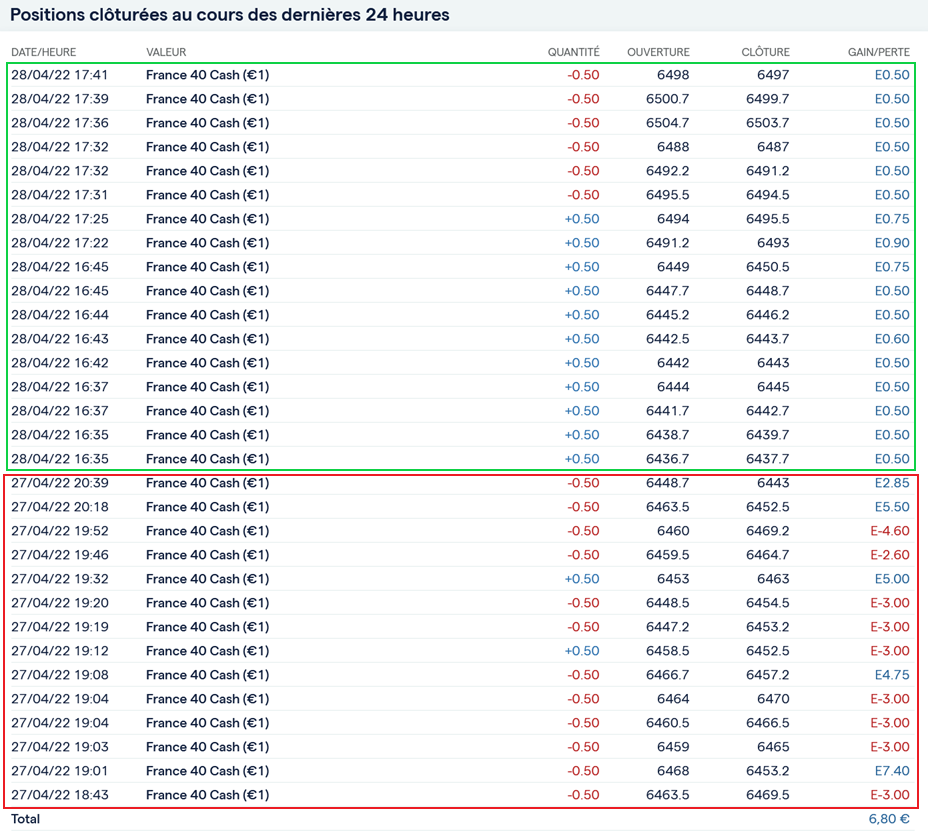This screenshot has height=838, width=929.
Task: Click the gain value E2.85
Action: point(892,483)
